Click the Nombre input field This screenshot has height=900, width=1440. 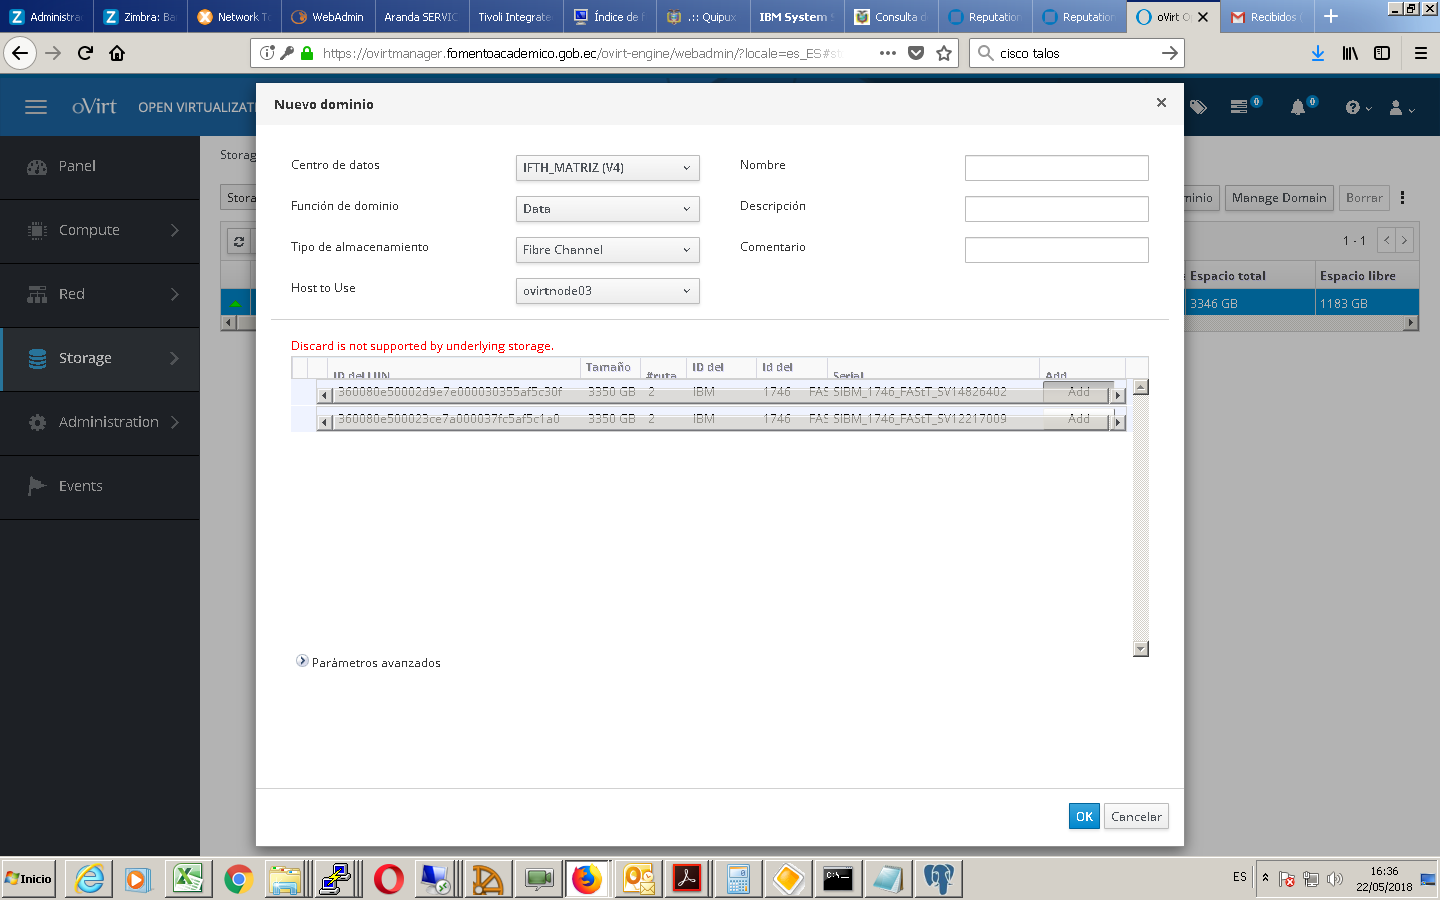[x=1056, y=168]
